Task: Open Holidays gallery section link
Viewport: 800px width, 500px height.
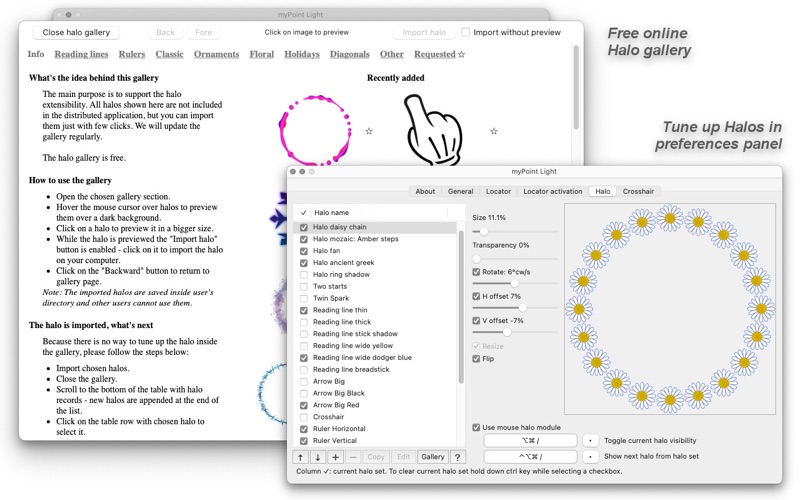Action: (x=302, y=54)
